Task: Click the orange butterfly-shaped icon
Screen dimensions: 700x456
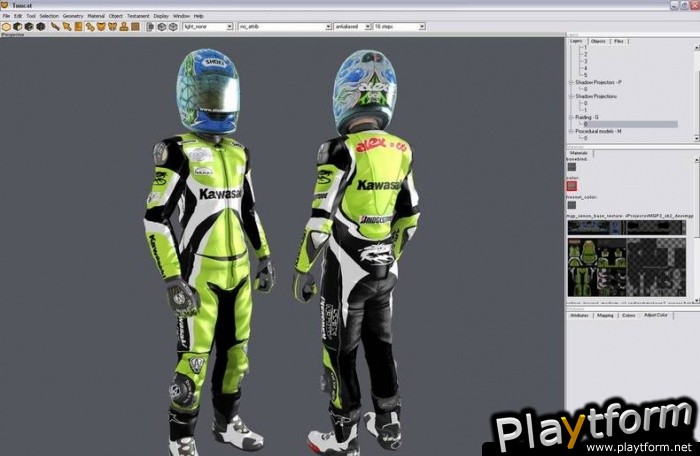Action: click(112, 27)
